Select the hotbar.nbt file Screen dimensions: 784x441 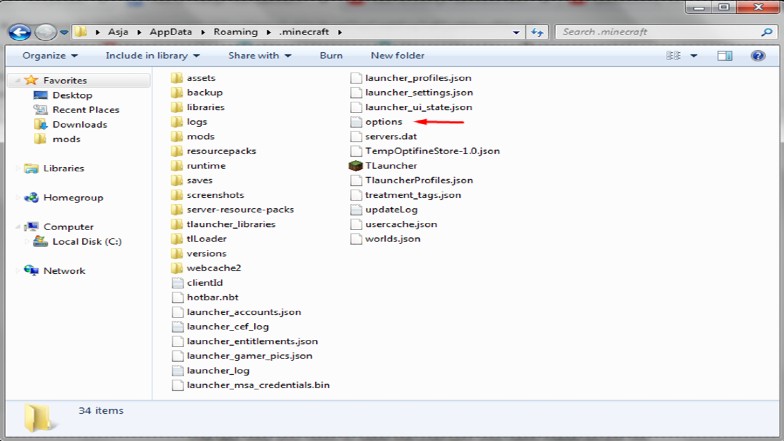(212, 298)
